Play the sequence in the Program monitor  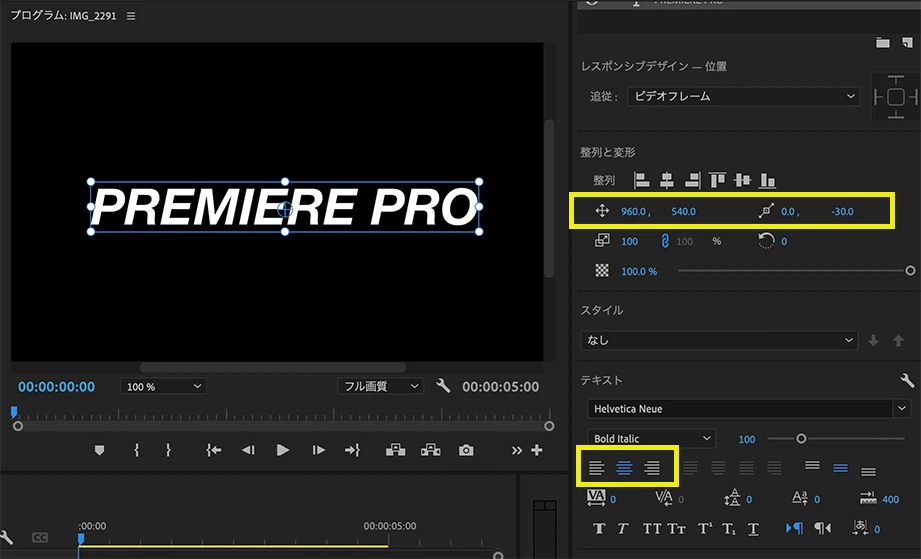[283, 450]
